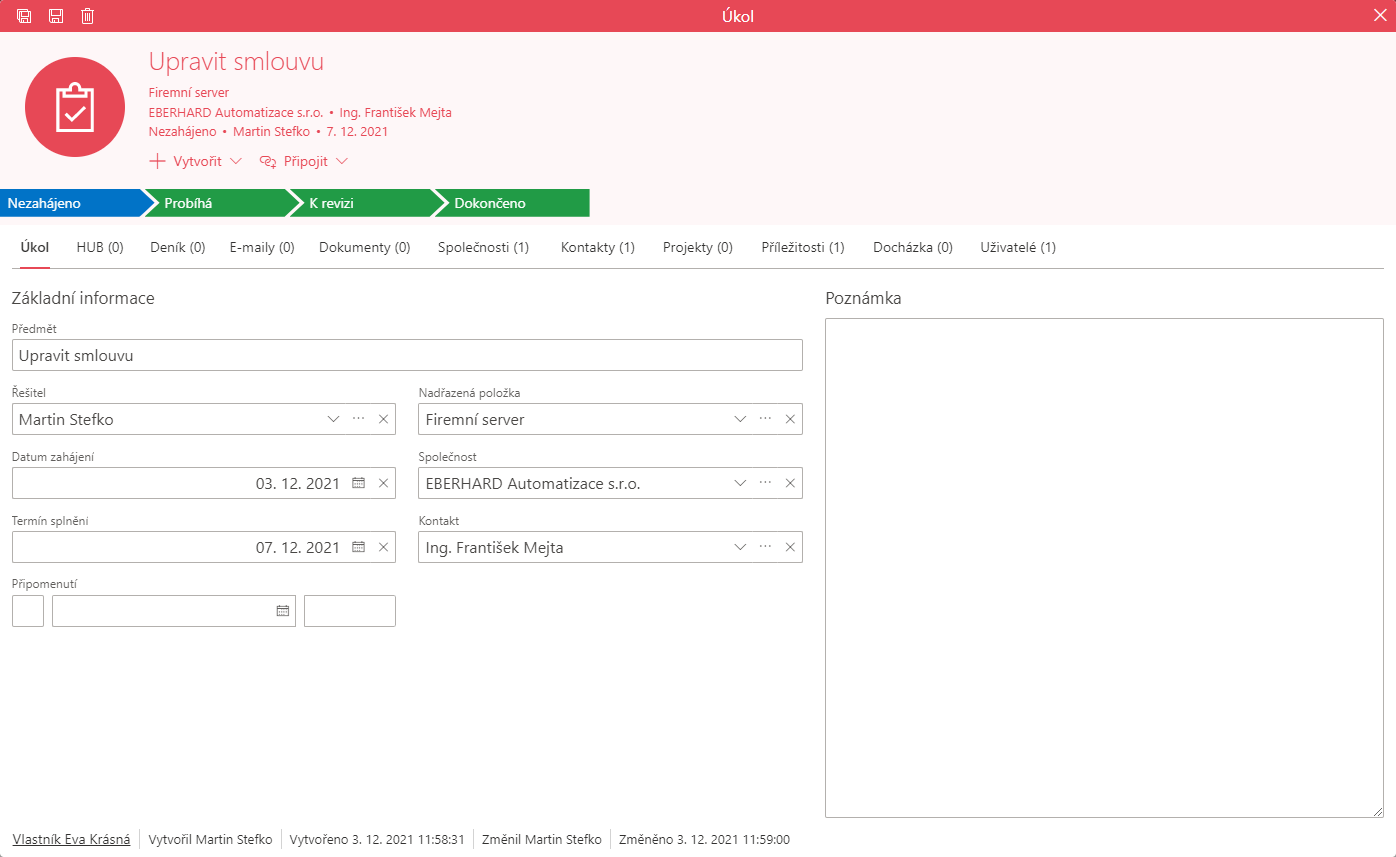Open Řešitel three-dots lookup
Image resolution: width=1396 pixels, height=857 pixels.
coord(359,419)
